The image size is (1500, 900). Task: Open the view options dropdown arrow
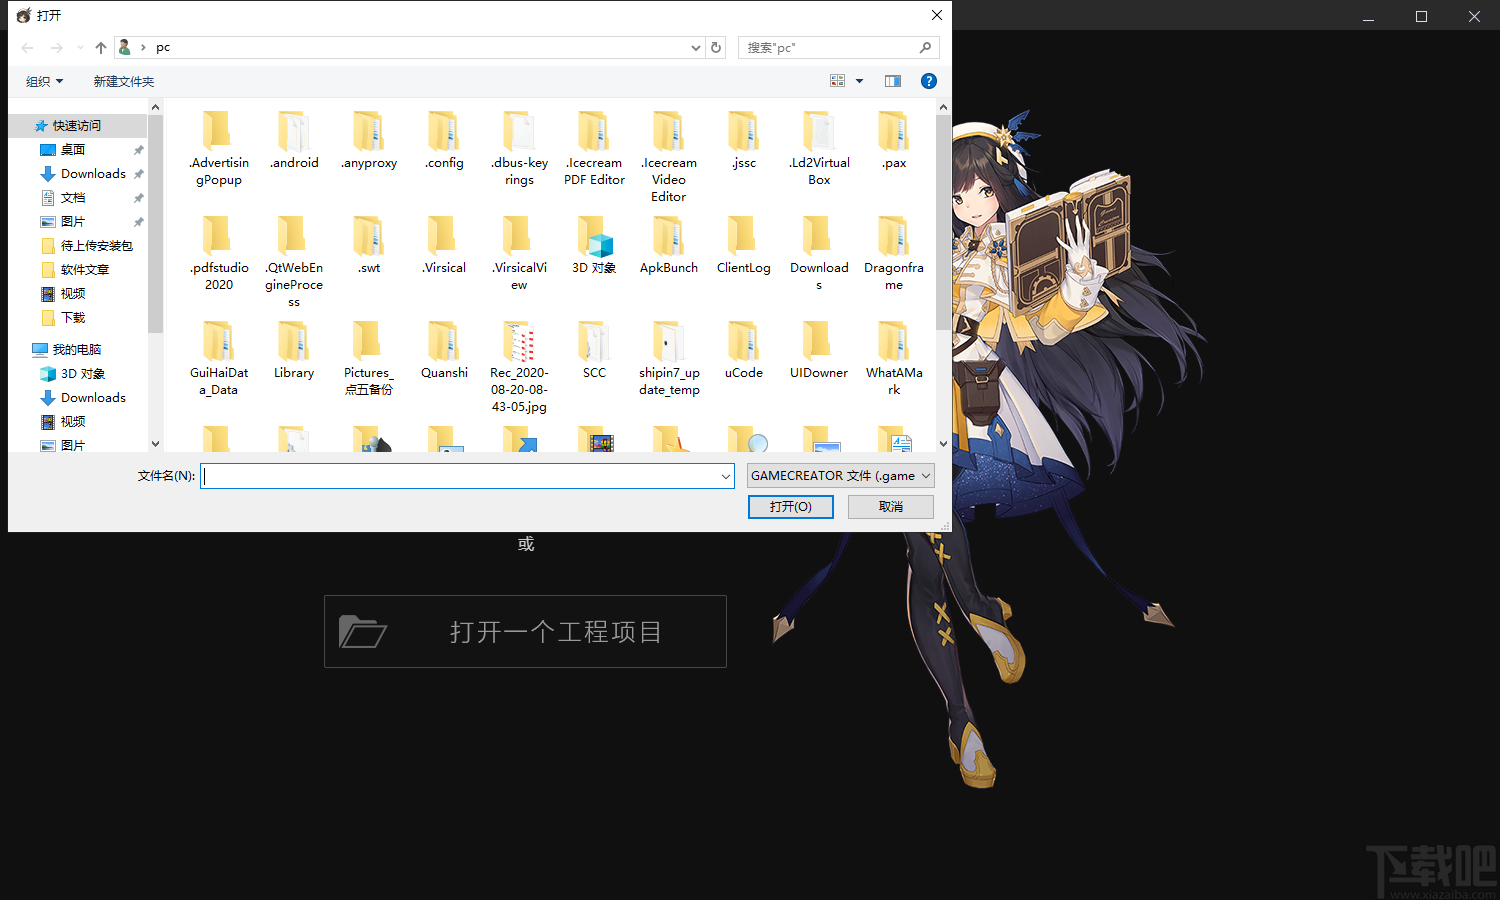pyautogui.click(x=859, y=81)
